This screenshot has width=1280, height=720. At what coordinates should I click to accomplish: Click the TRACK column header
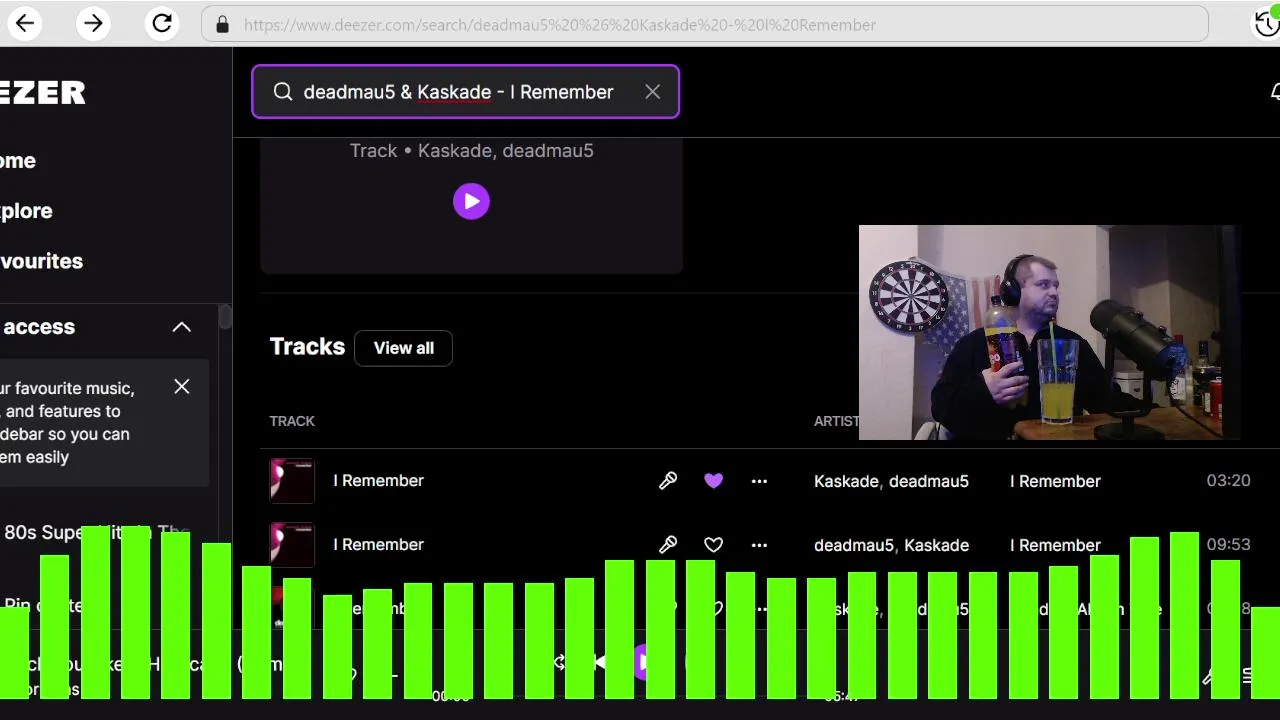(292, 421)
